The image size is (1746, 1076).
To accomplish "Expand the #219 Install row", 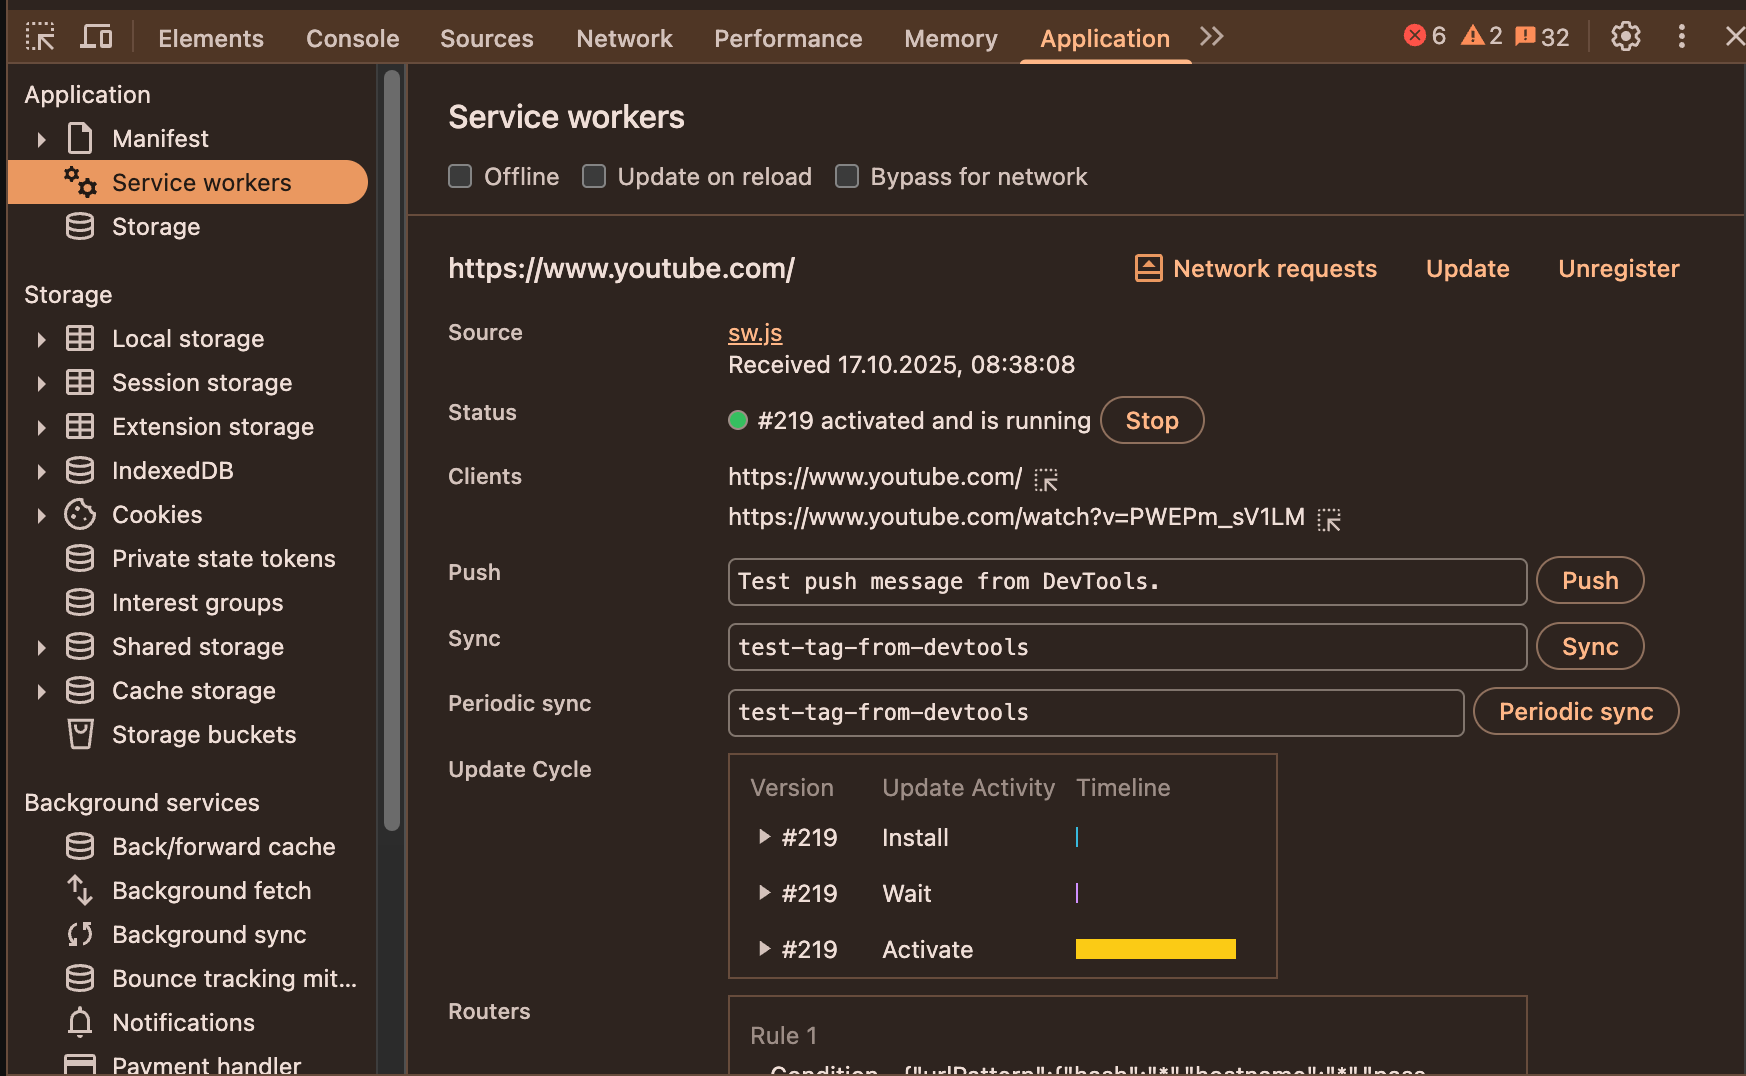I will (x=764, y=837).
